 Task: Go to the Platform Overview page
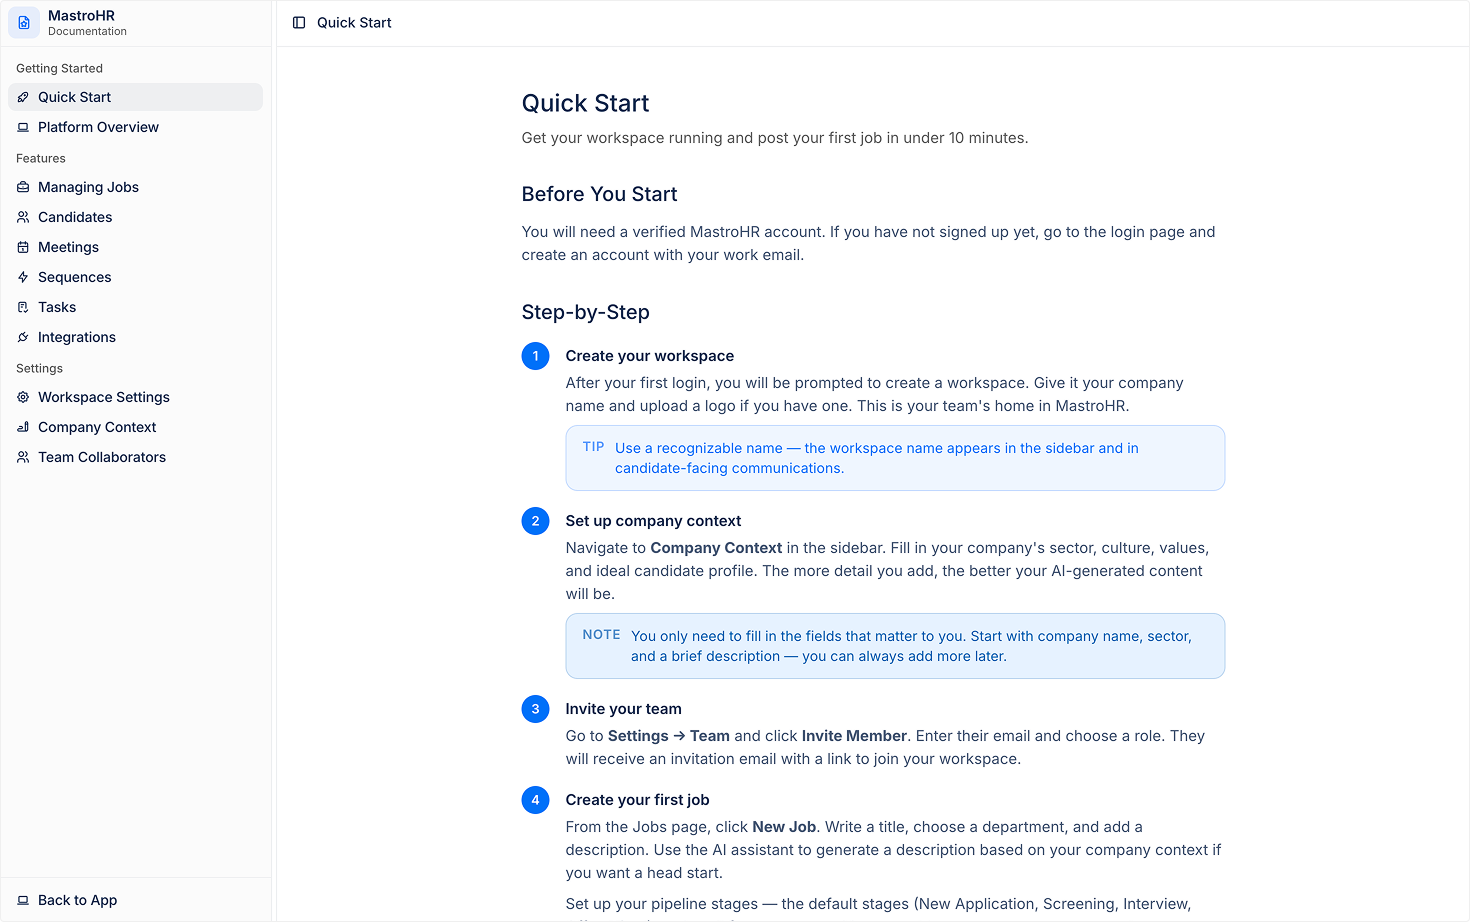pos(135,127)
